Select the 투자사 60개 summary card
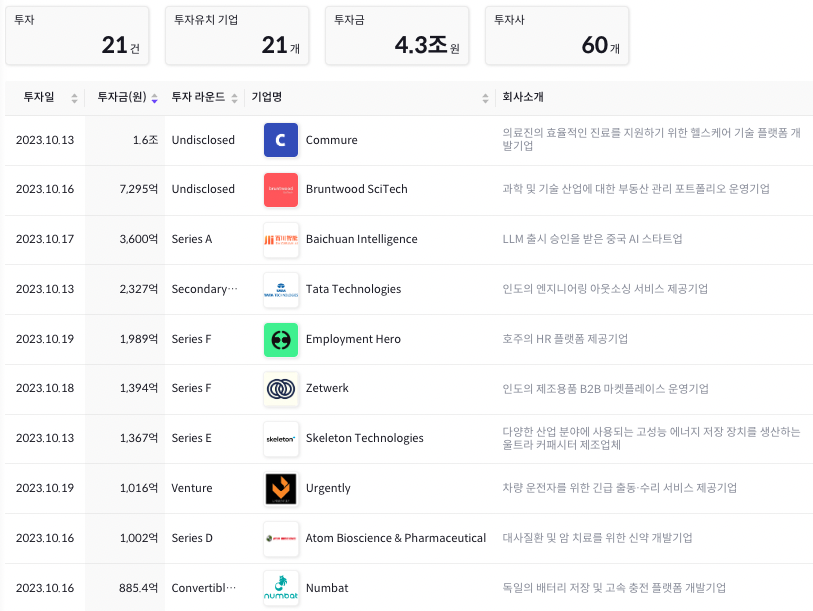The height and width of the screenshot is (611, 813). (556, 35)
